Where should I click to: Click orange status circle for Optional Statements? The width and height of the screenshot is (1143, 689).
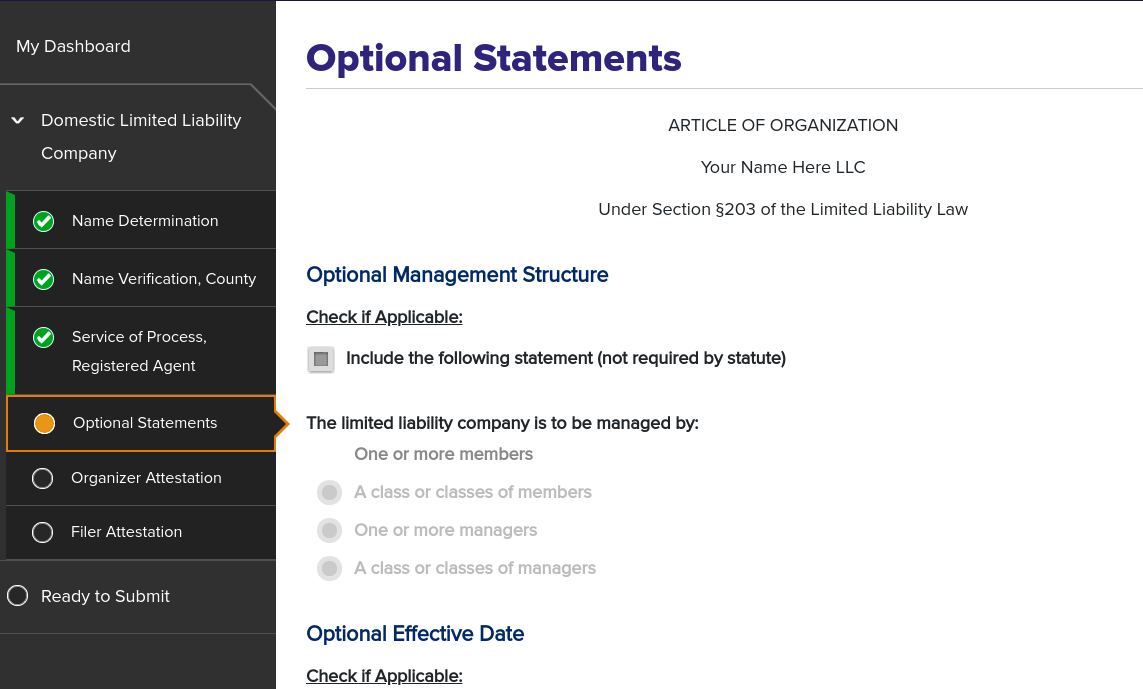[x=44, y=423]
